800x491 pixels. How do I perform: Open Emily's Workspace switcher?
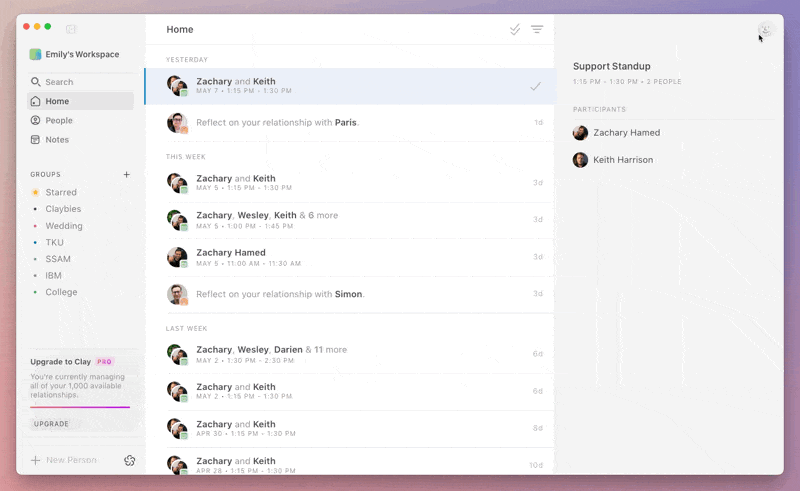tap(81, 54)
